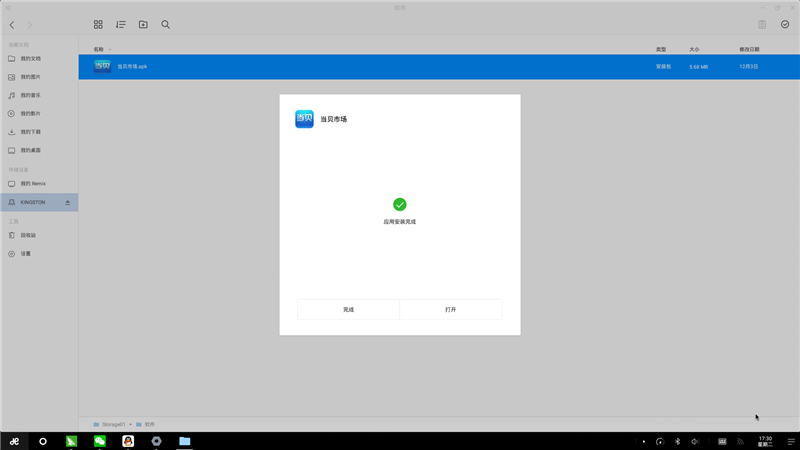This screenshot has height=450, width=800.
Task: Open the sort order icon
Action: [x=120, y=24]
